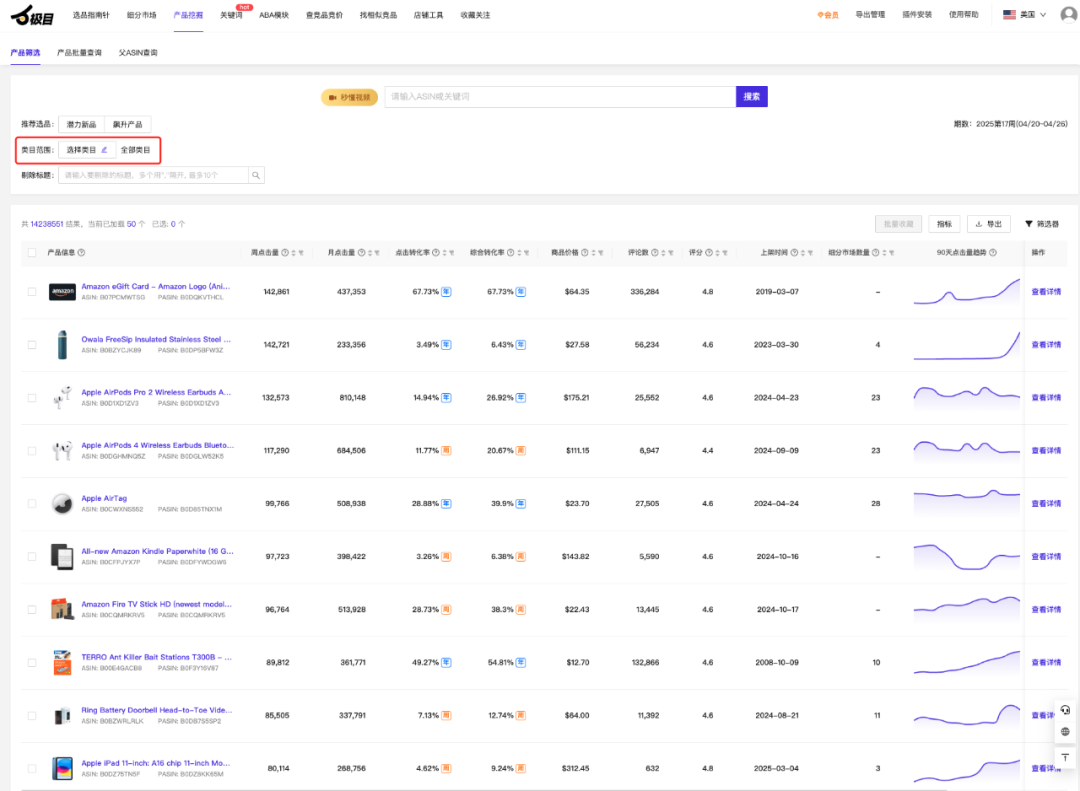The width and height of the screenshot is (1080, 791).
Task: Click the Apple AirTag product thumbnail
Action: tap(62, 504)
